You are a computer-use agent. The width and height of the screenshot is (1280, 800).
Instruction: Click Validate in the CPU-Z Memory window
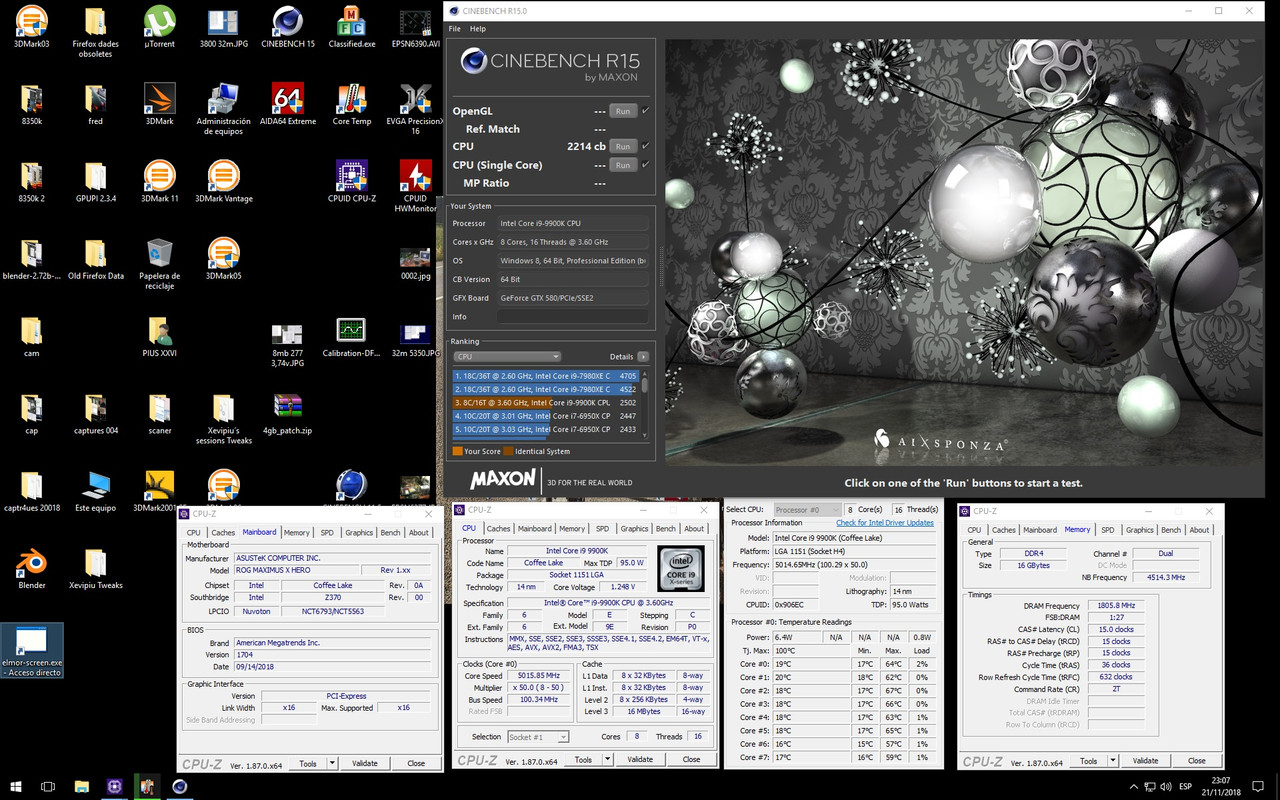[x=1145, y=761]
